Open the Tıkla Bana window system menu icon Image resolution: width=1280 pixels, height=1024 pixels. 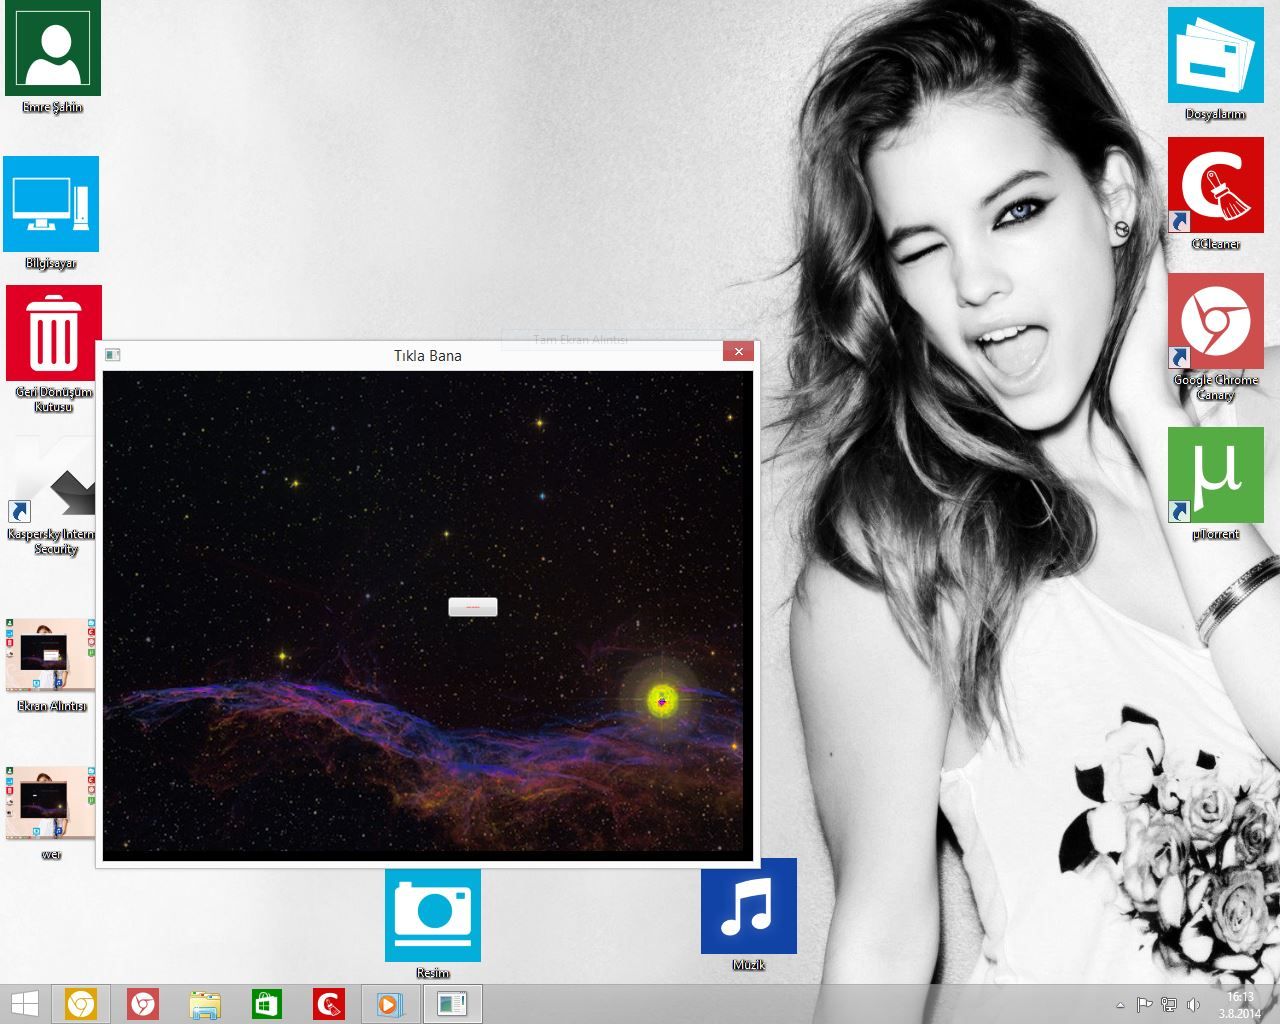pos(113,355)
